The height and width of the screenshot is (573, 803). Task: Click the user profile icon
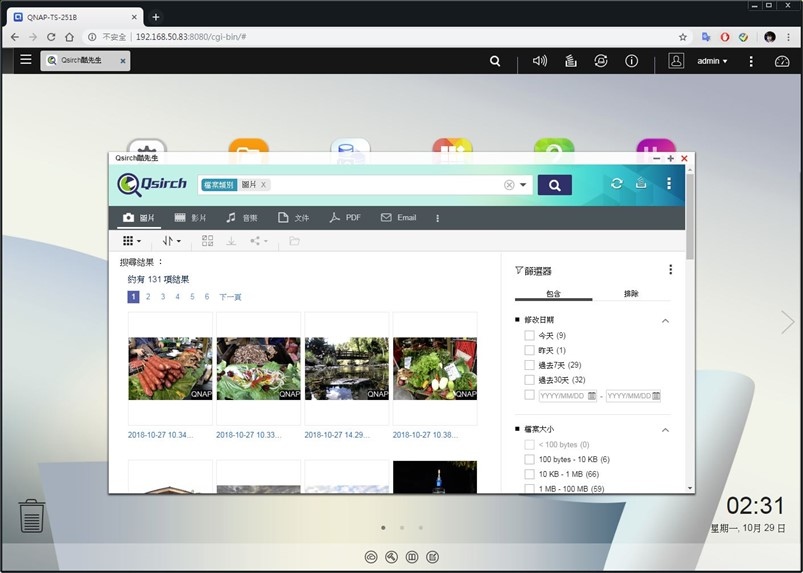(676, 61)
